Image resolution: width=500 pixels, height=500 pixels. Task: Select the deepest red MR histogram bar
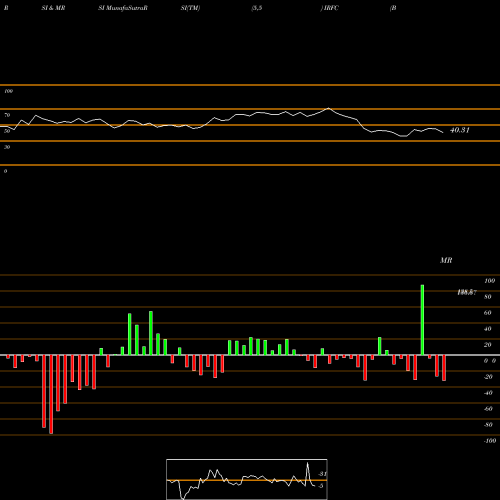51,394
